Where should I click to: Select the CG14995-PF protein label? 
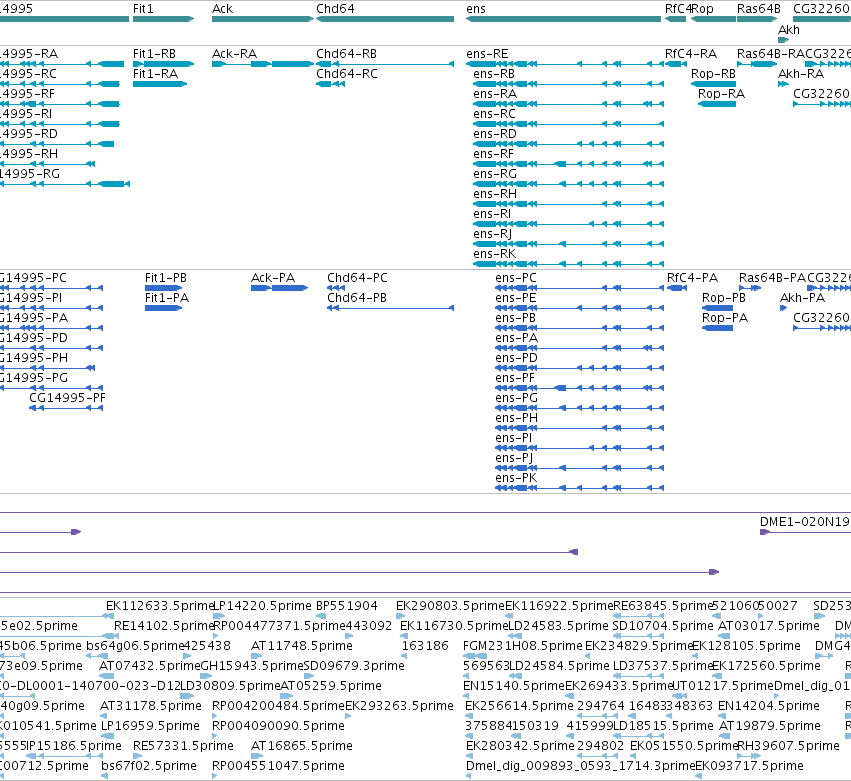point(67,398)
